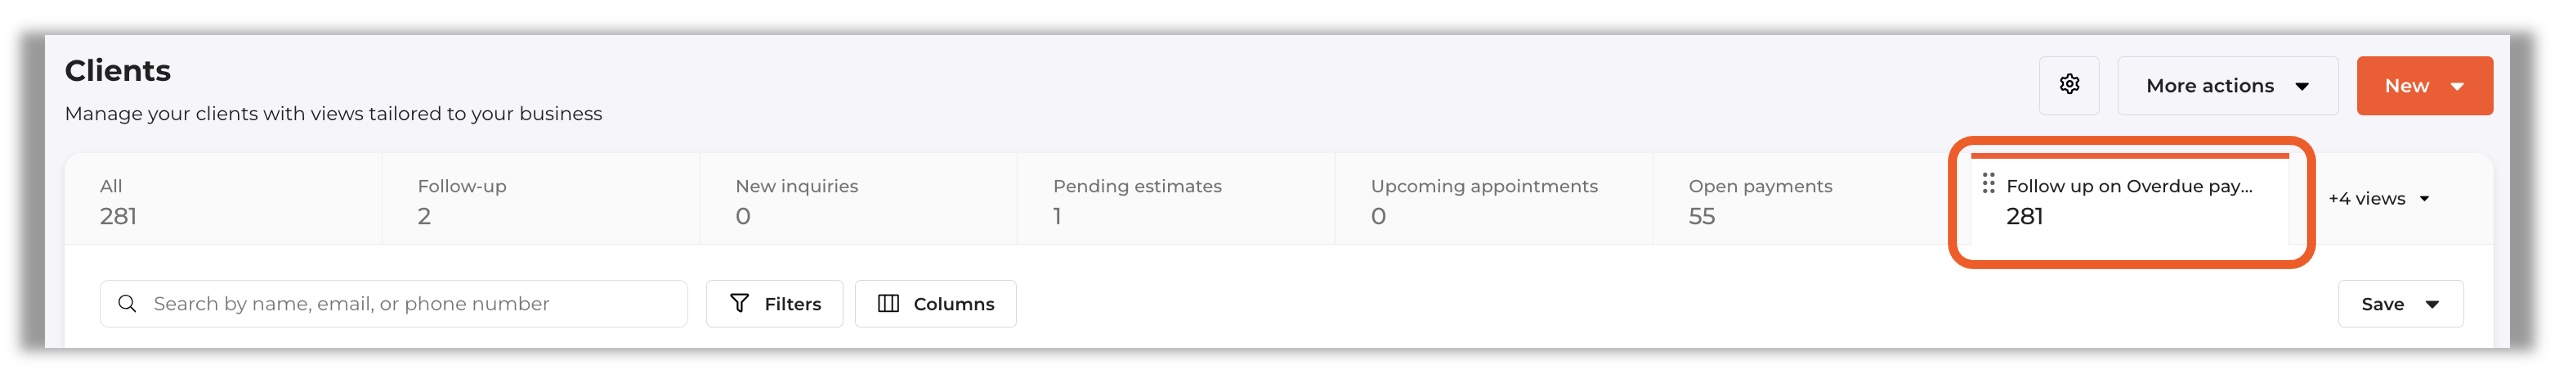Click the arrow on the New button

(x=2457, y=87)
